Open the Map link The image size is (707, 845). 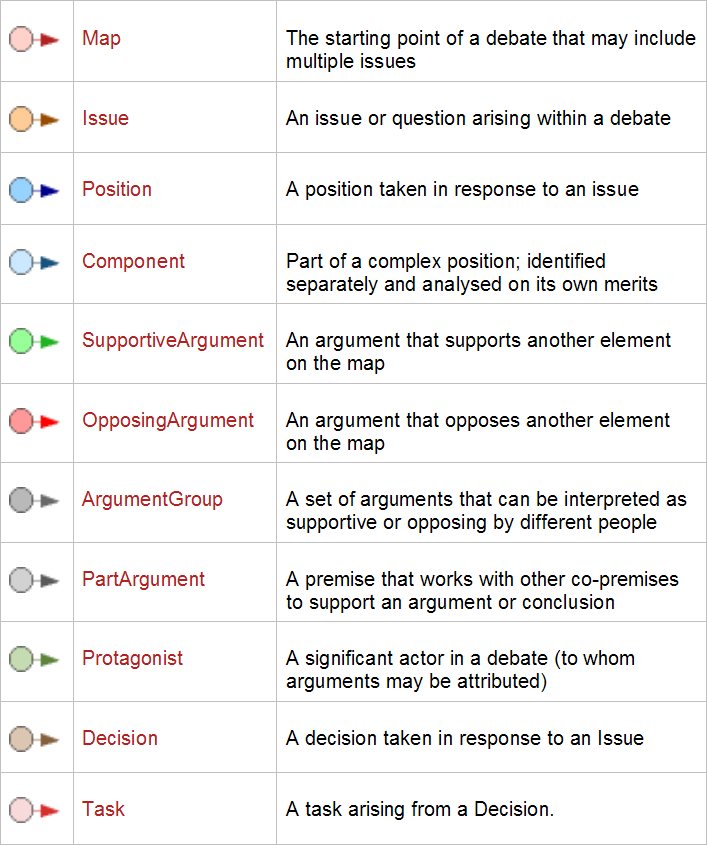[x=101, y=39]
